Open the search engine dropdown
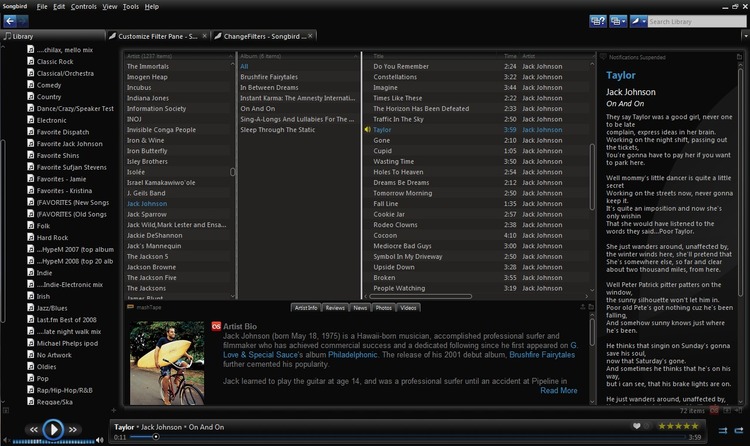Viewport: 750px width, 446px height. pos(639,21)
